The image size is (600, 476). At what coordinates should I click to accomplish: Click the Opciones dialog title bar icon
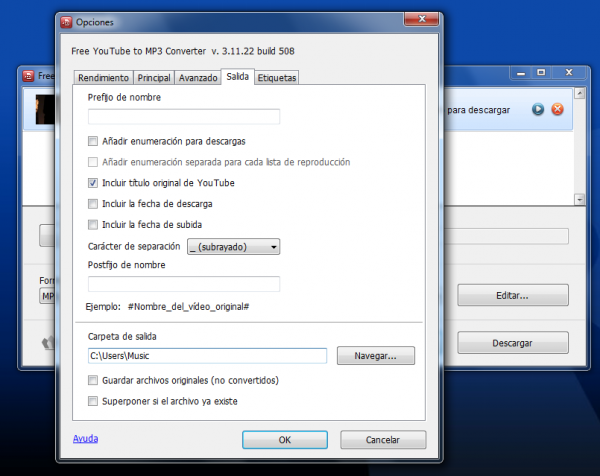pos(66,21)
